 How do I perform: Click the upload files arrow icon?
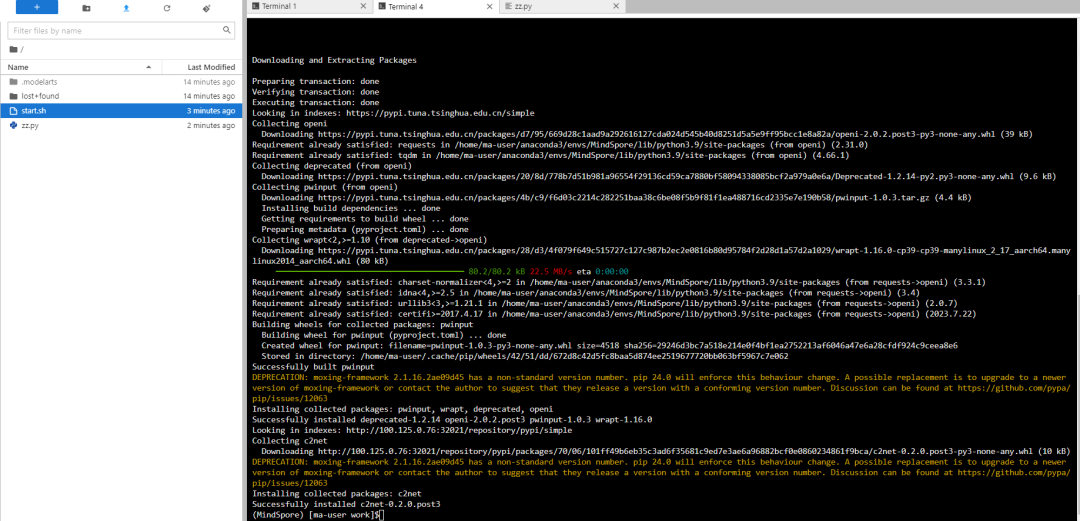pos(126,8)
